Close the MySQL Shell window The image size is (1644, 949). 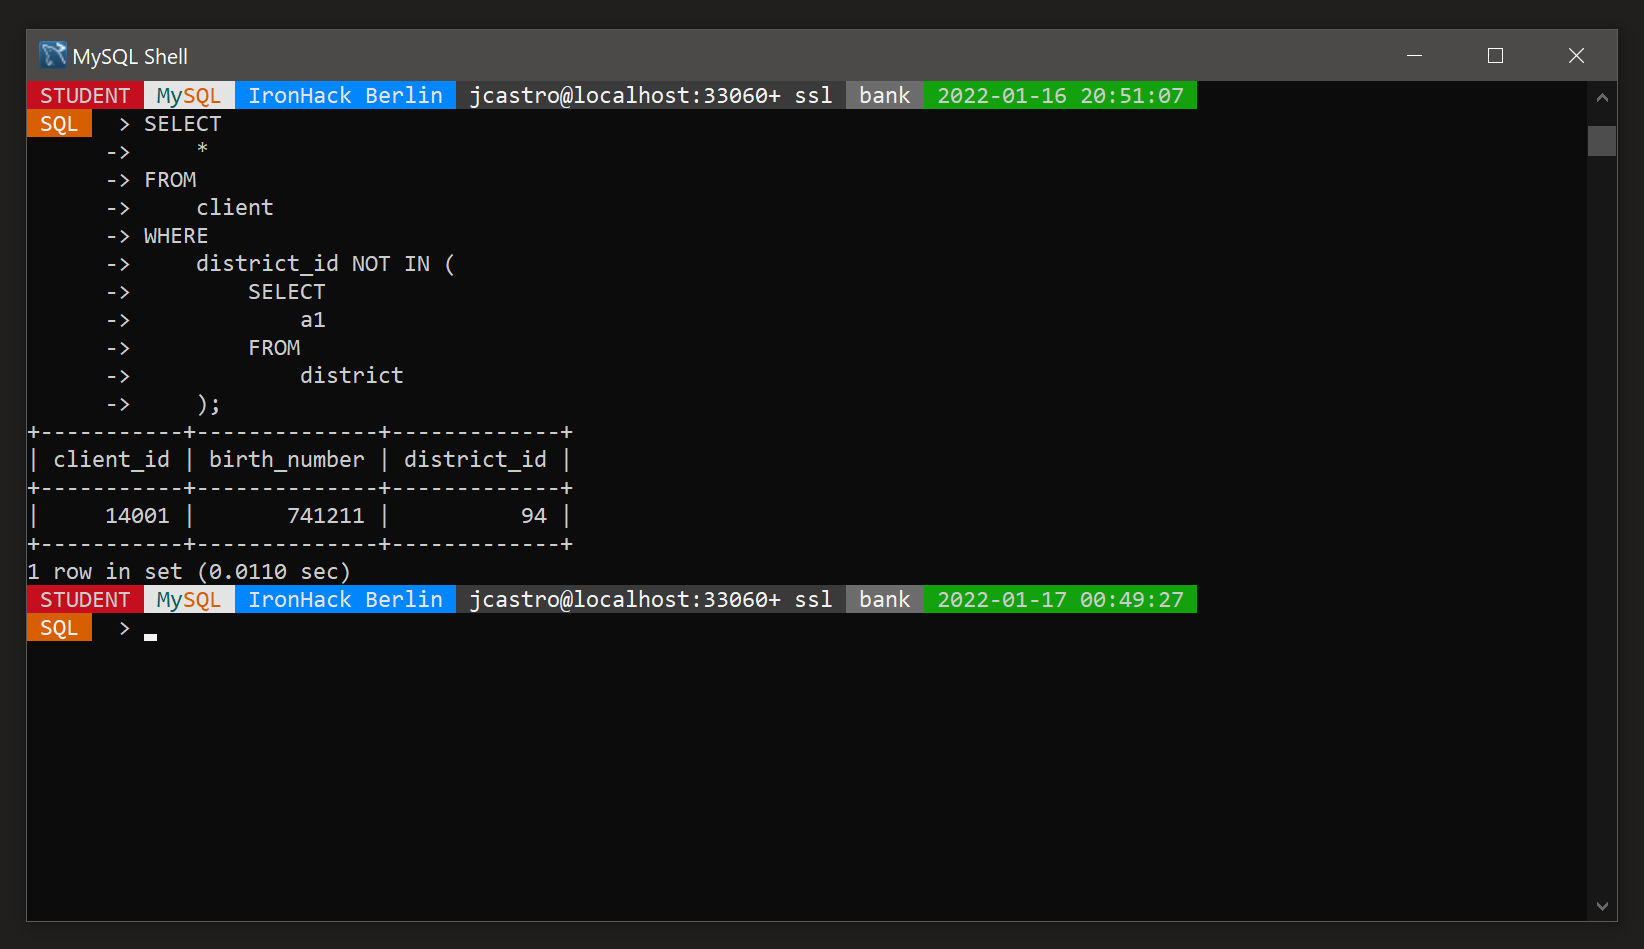(x=1576, y=56)
